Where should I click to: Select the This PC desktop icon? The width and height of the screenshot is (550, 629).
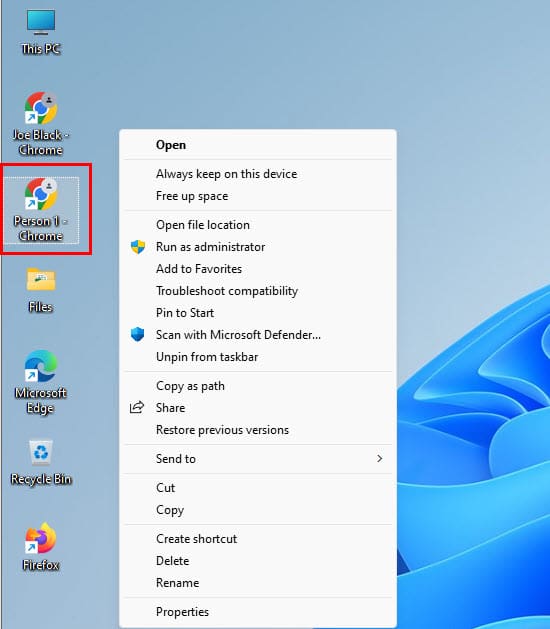(x=41, y=32)
